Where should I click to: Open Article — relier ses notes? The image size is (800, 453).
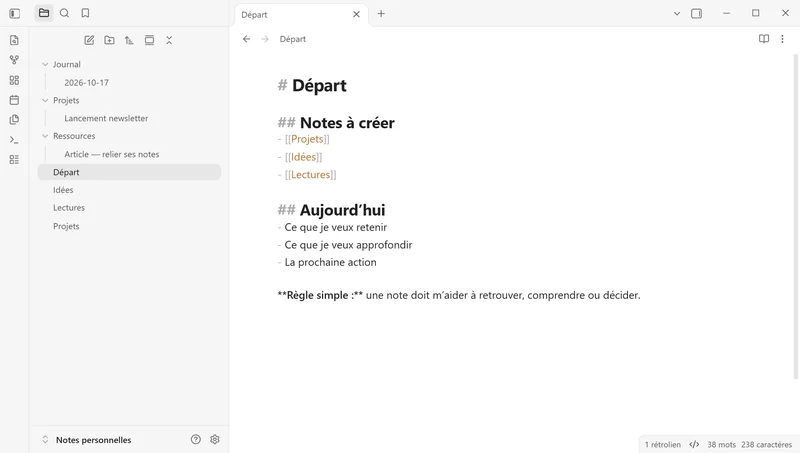click(x=112, y=154)
